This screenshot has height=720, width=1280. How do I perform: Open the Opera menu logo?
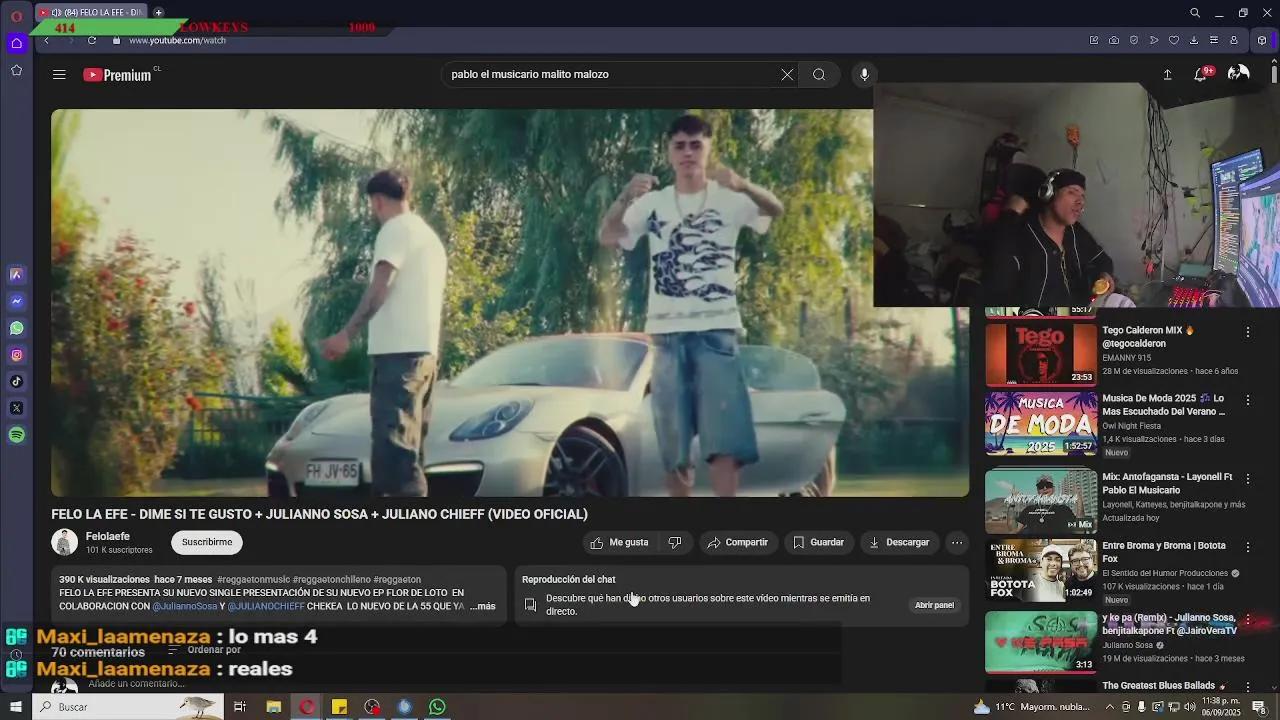(x=16, y=16)
